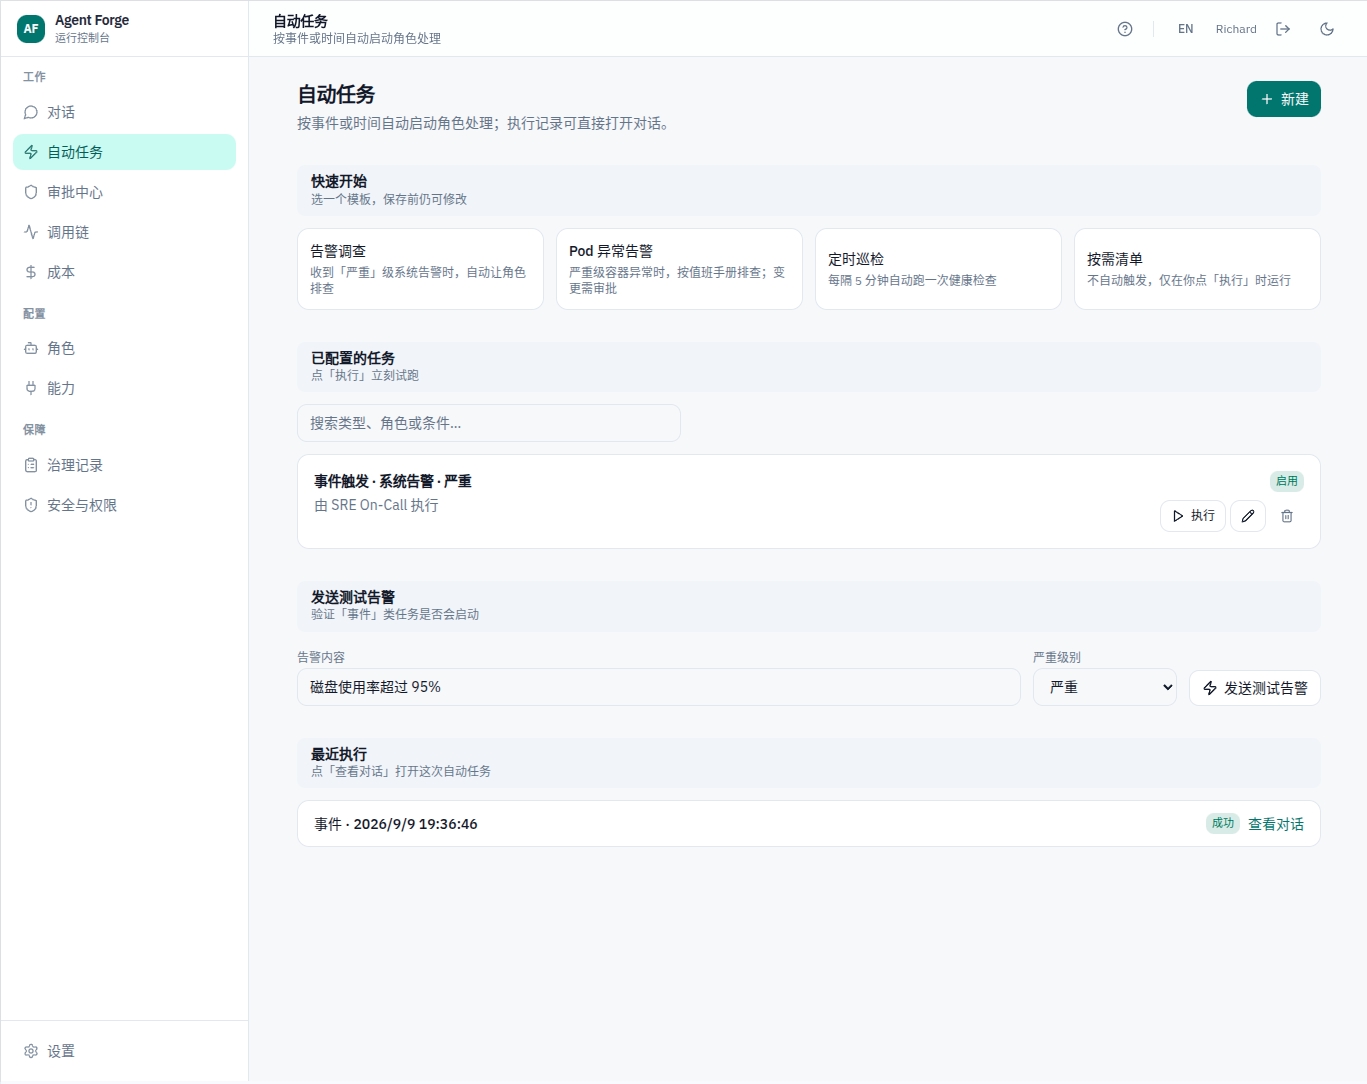
Task: Open the 成本 page
Action: click(124, 272)
